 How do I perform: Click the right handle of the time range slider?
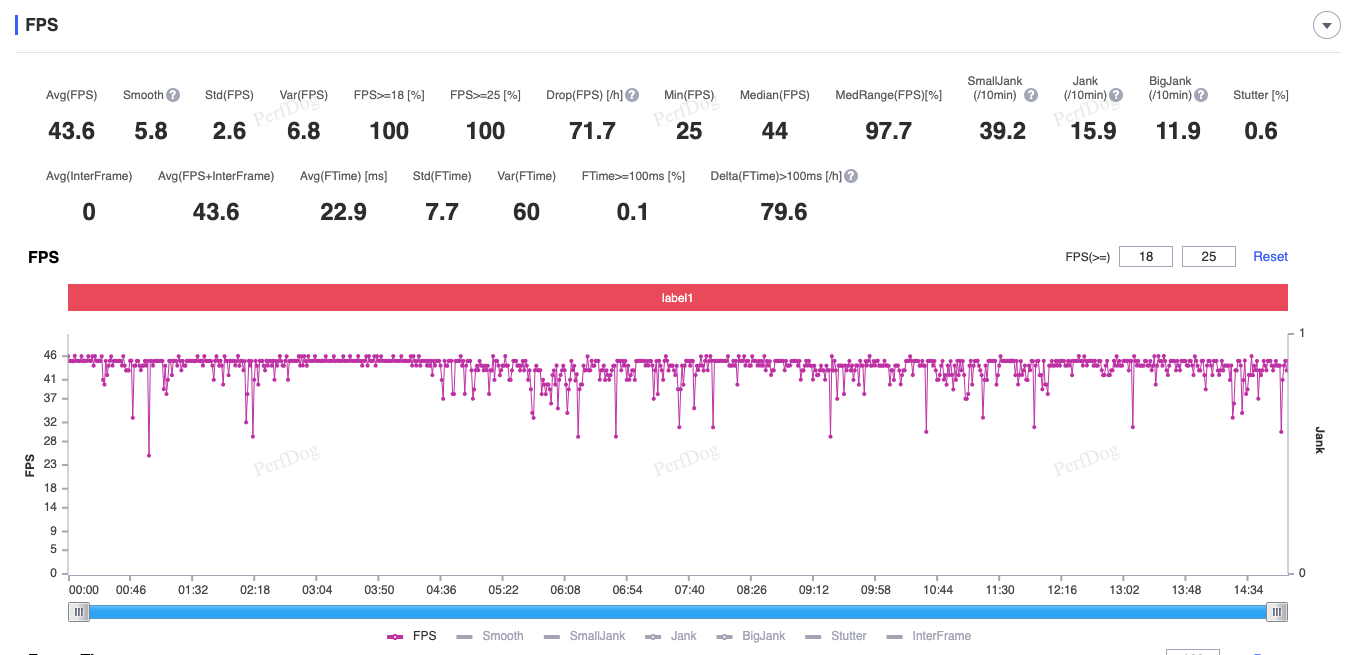tap(1277, 612)
